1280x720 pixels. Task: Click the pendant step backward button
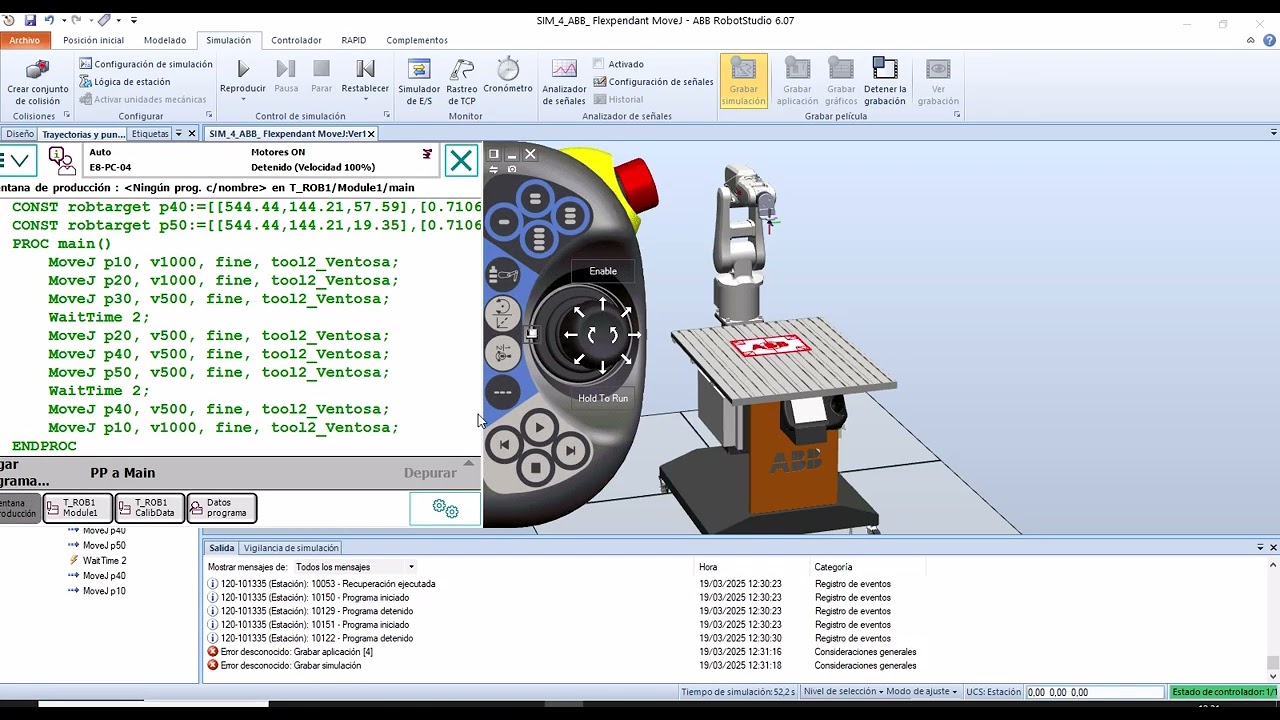click(504, 444)
